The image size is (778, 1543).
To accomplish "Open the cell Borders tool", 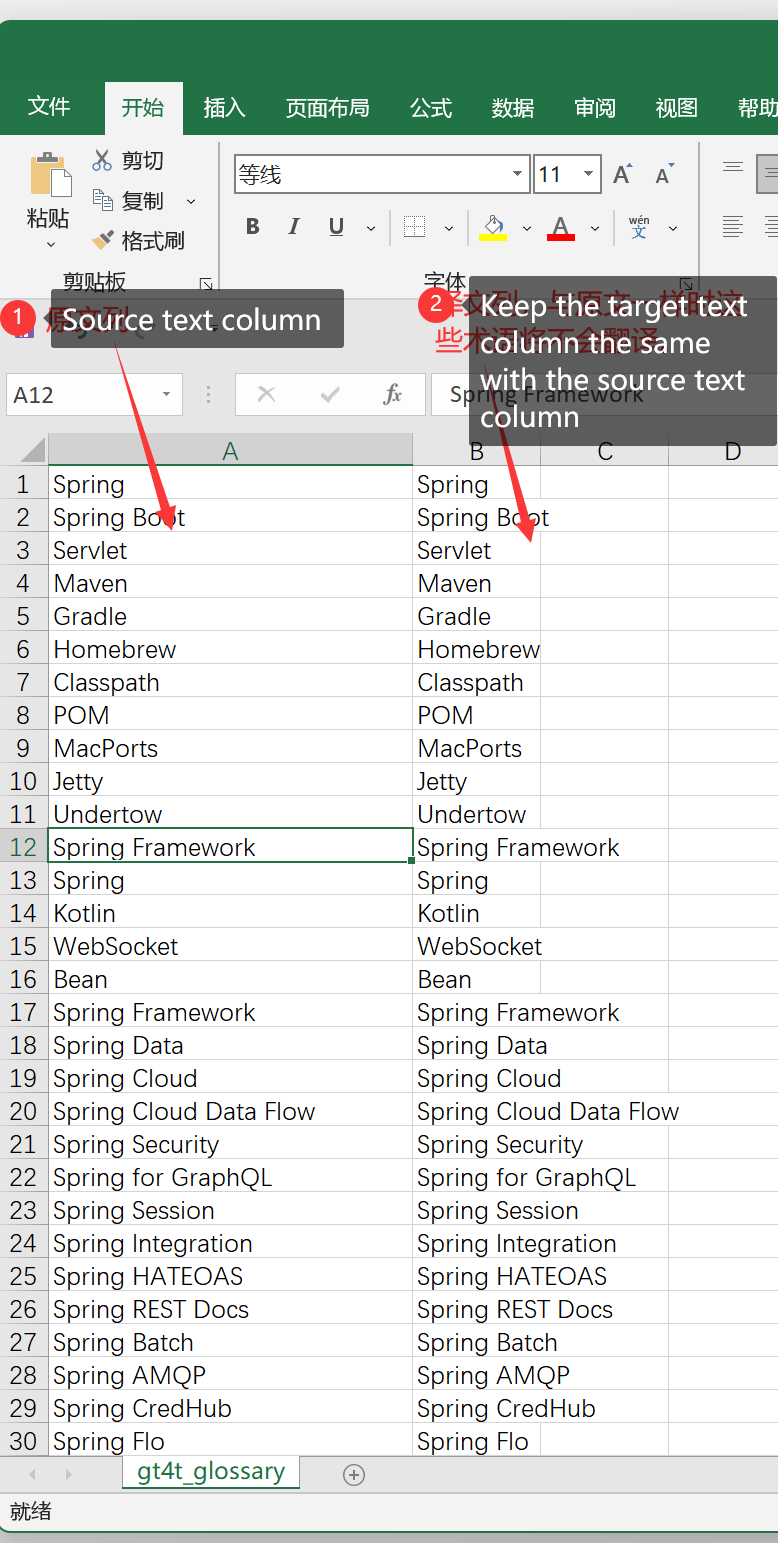I will pos(414,228).
